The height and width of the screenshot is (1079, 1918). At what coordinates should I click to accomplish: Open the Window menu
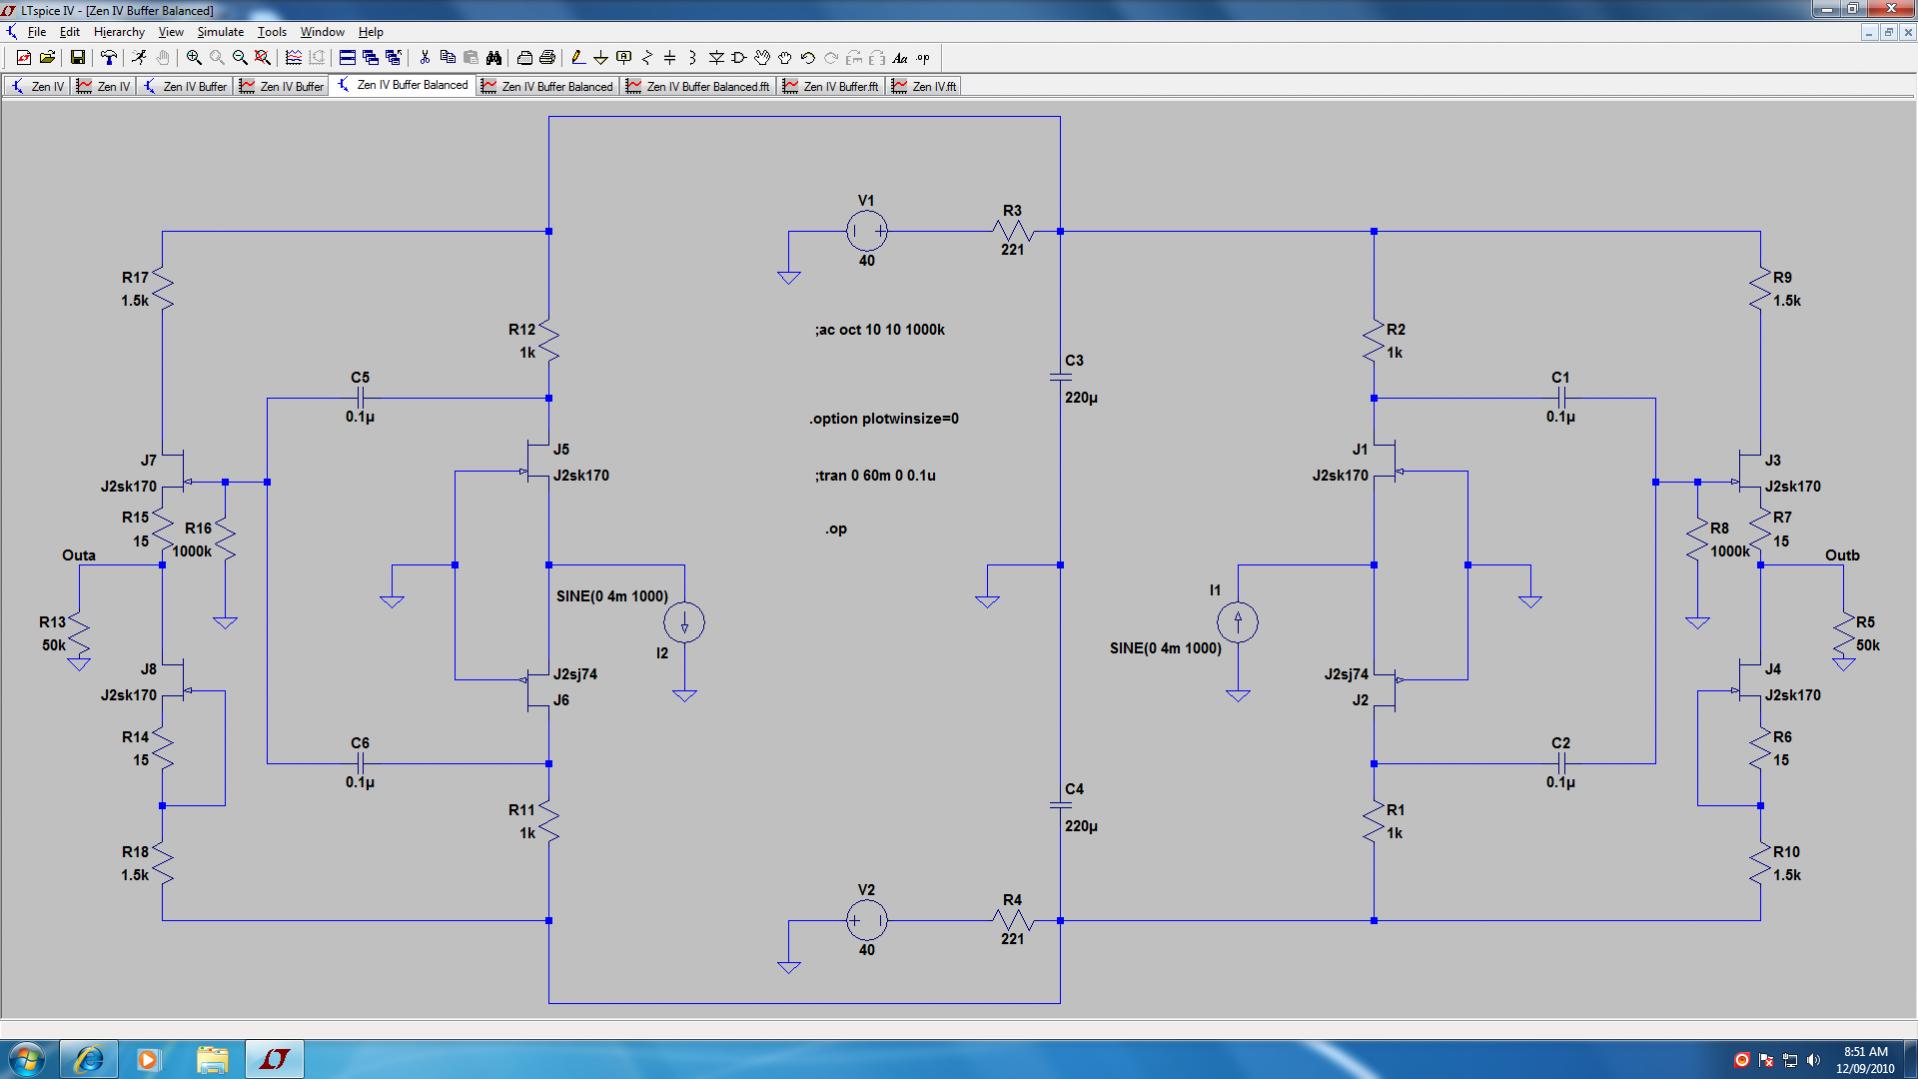point(322,32)
